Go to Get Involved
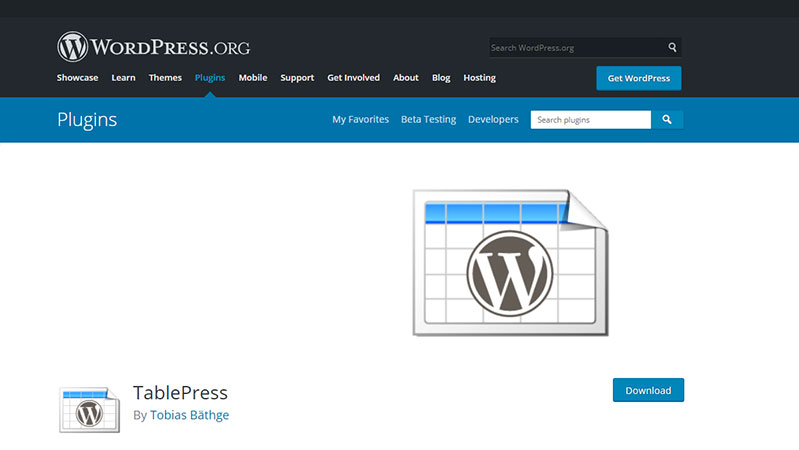 point(354,77)
